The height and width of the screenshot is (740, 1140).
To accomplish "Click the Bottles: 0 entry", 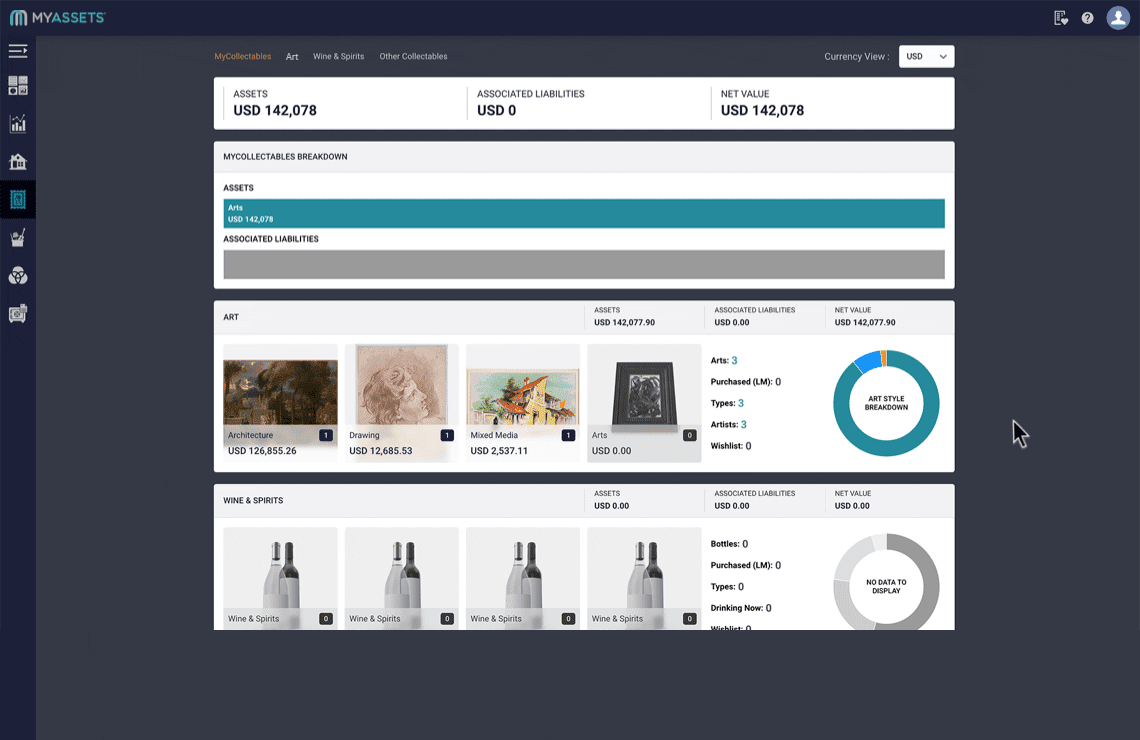I will [x=729, y=544].
